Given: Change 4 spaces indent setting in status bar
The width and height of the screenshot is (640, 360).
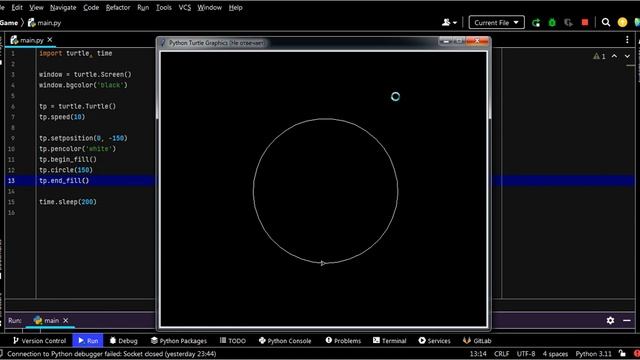Looking at the screenshot, I should pyautogui.click(x=555, y=354).
